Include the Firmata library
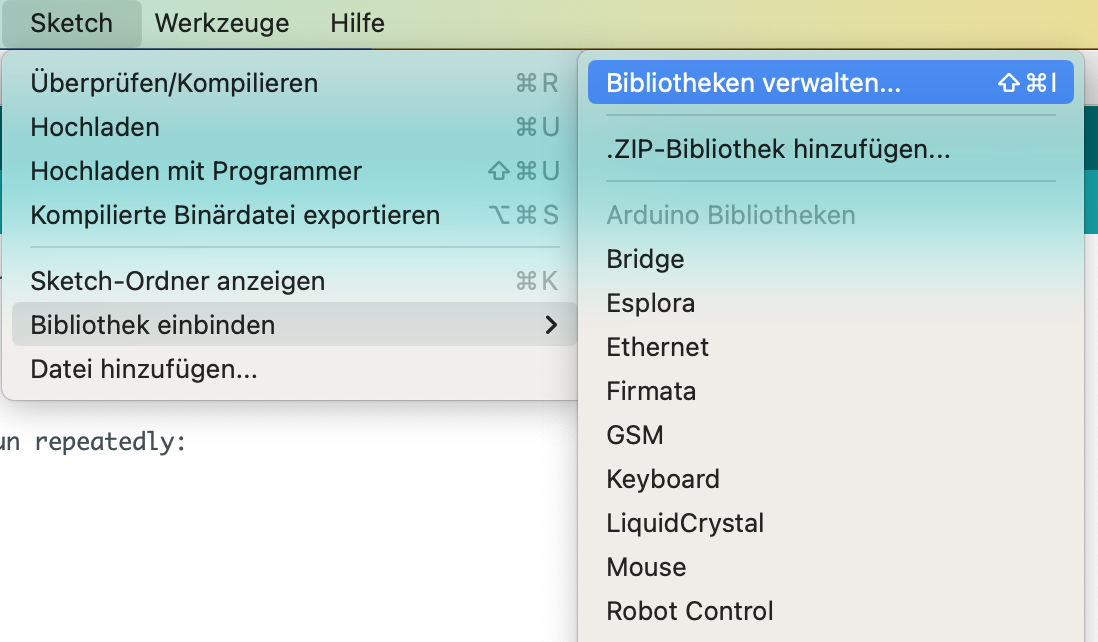 pyautogui.click(x=651, y=391)
